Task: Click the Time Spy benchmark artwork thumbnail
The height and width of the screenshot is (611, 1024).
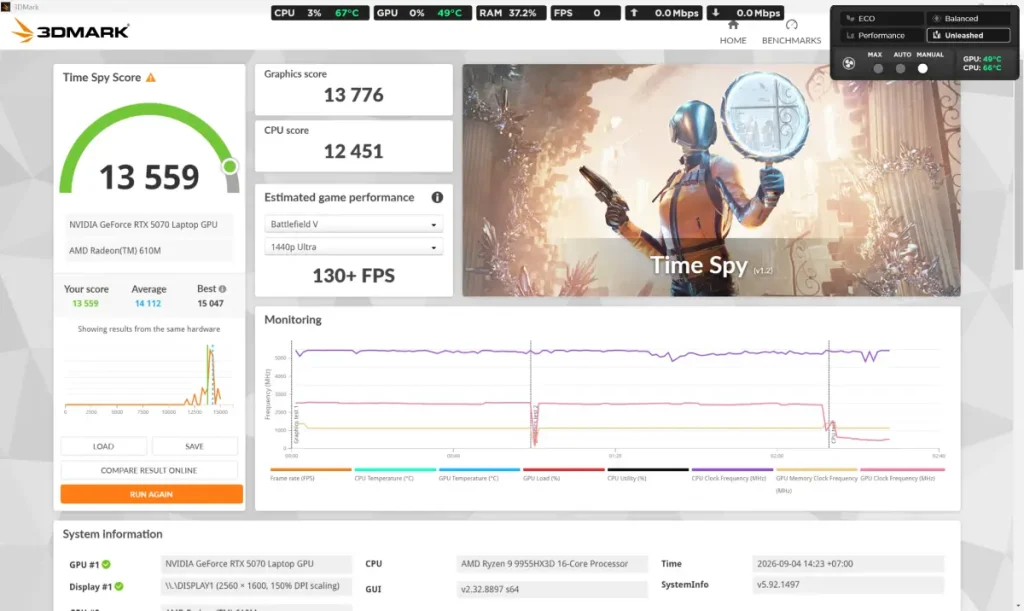Action: pos(711,180)
